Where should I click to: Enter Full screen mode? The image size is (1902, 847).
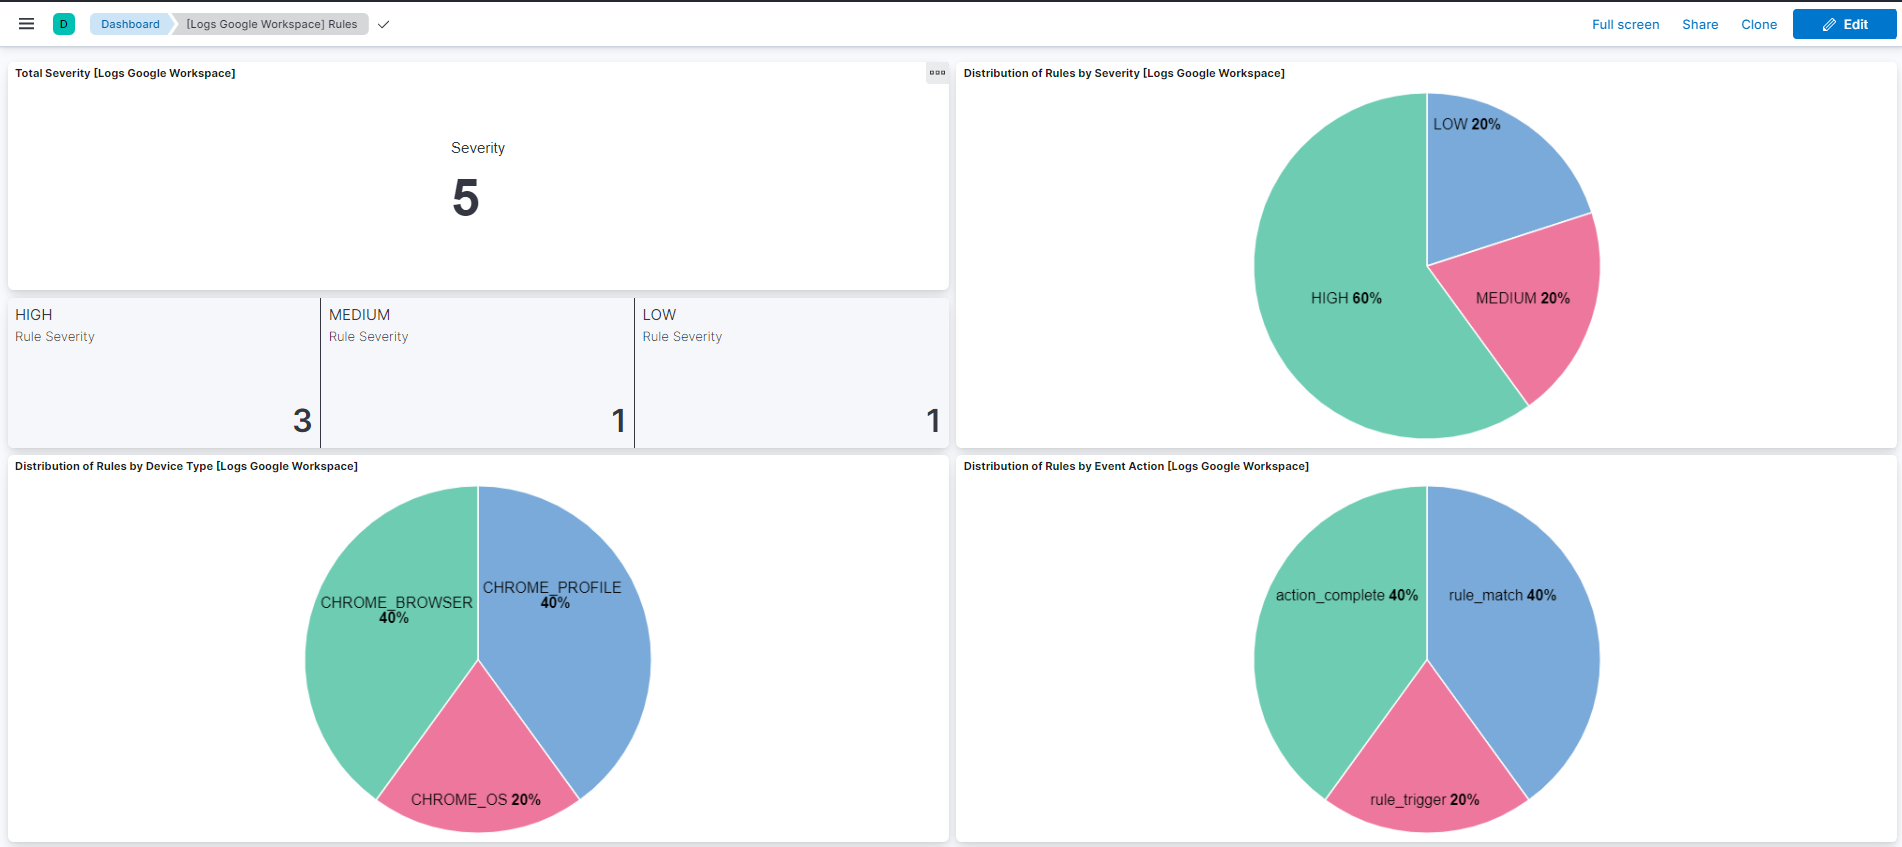tap(1625, 24)
